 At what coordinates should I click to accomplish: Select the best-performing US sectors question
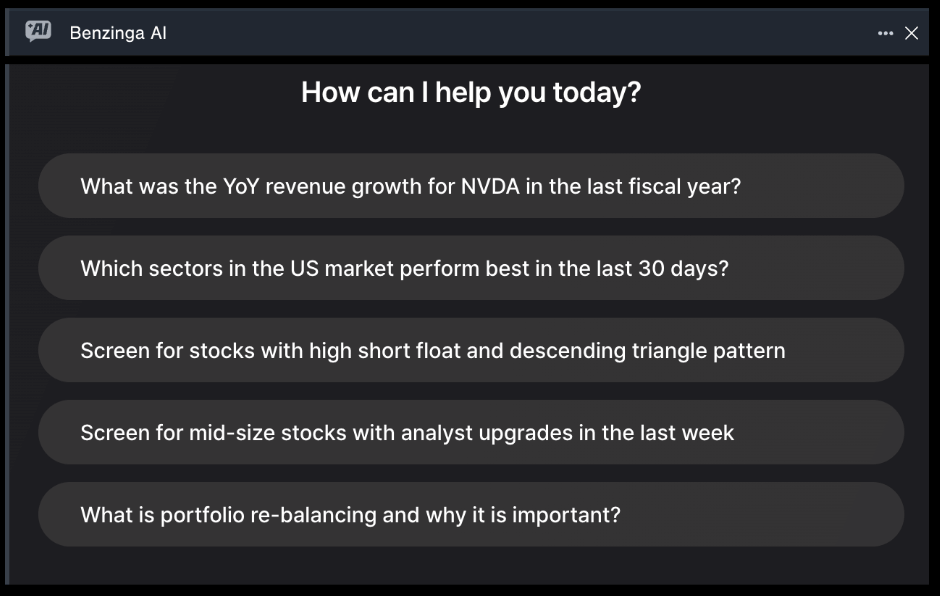471,268
